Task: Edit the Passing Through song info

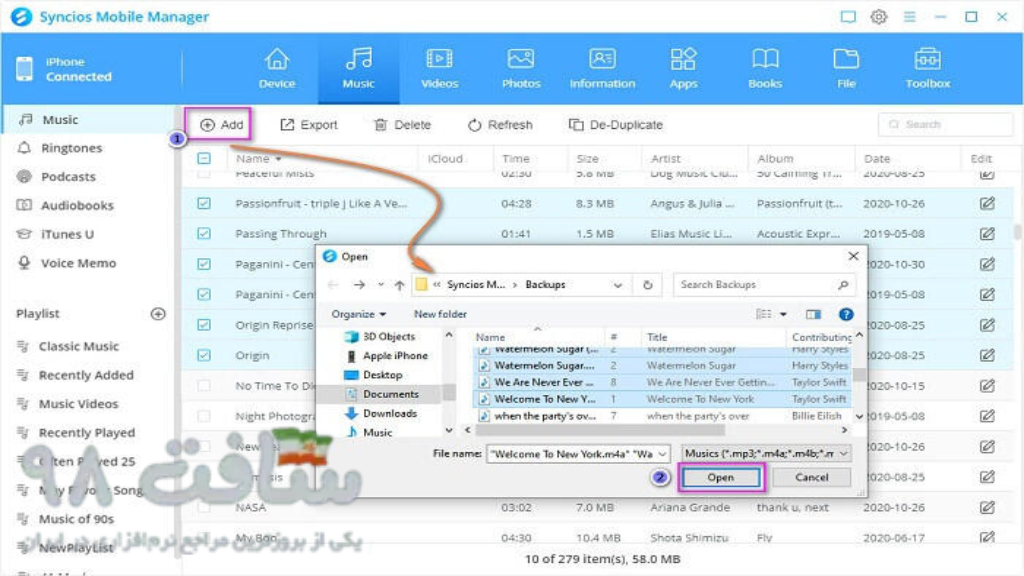Action: [x=987, y=233]
